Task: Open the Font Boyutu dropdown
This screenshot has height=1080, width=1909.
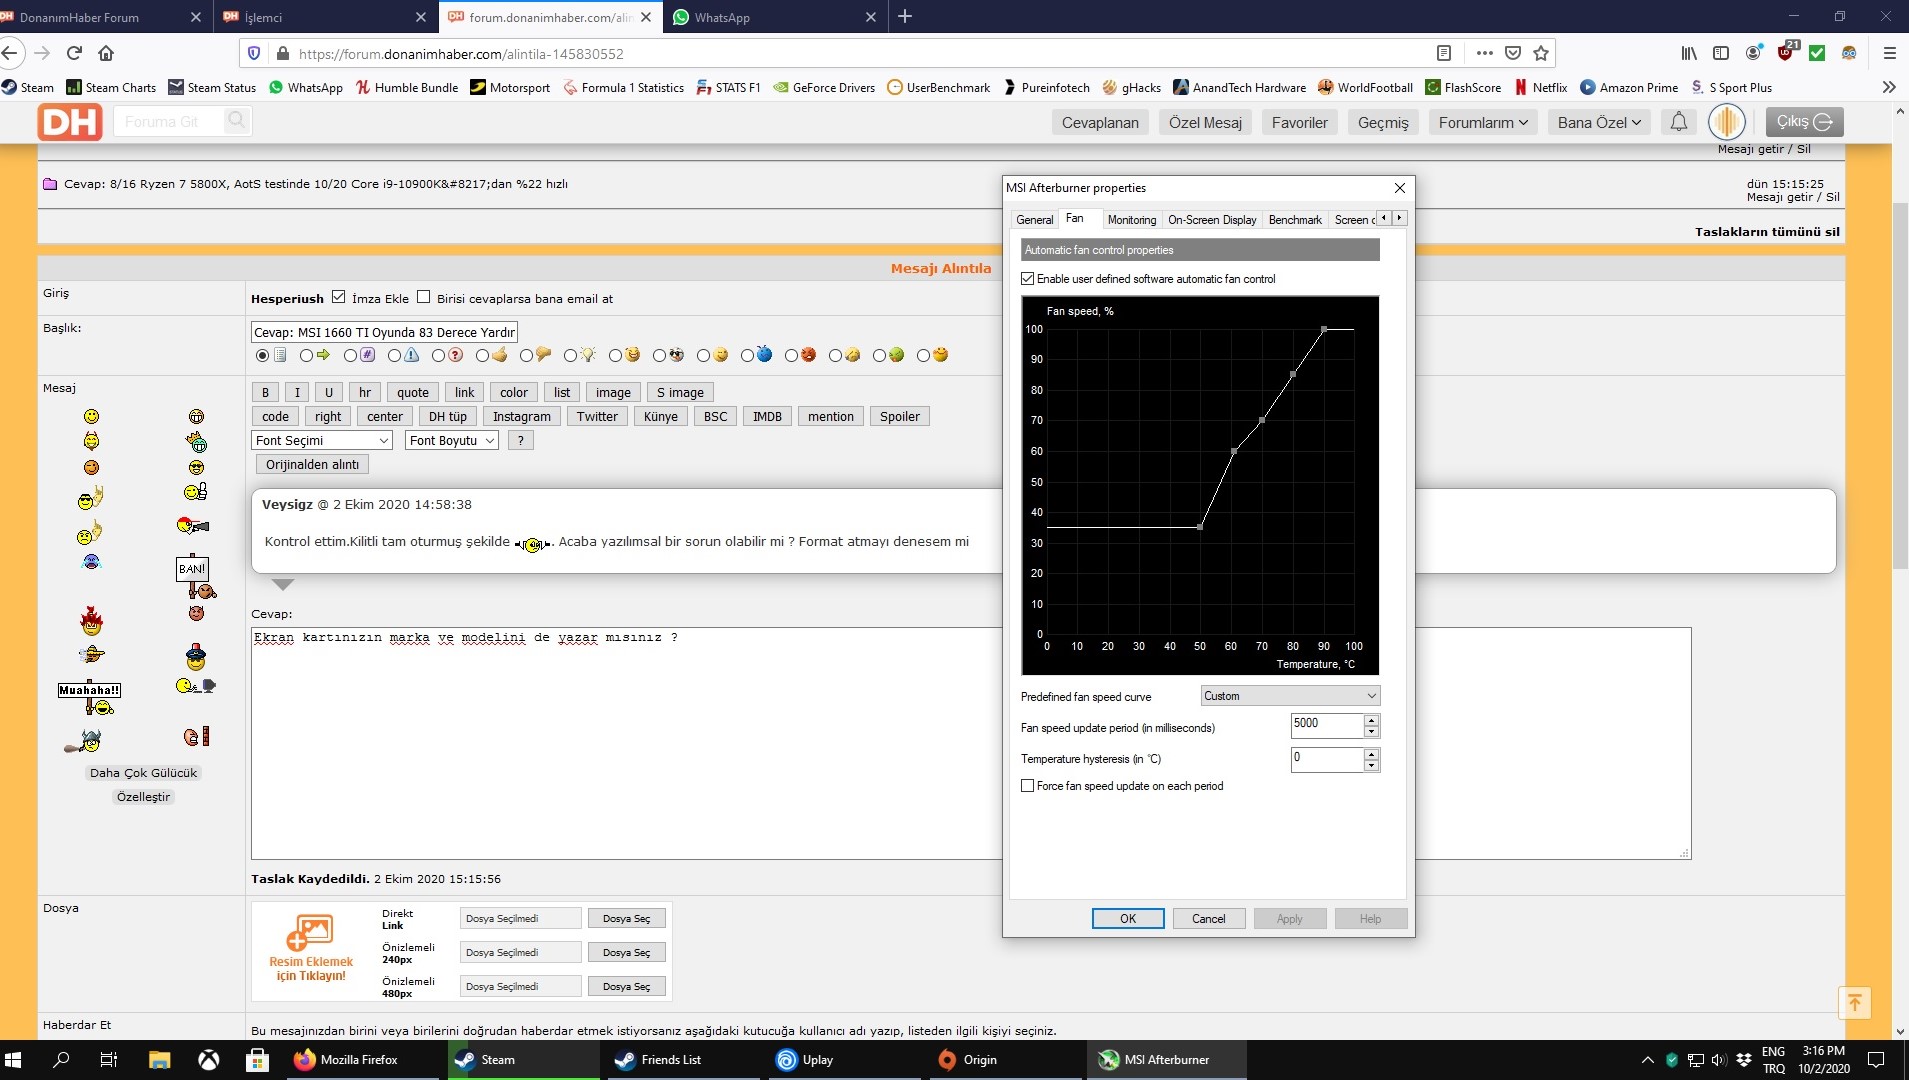Action: [451, 441]
